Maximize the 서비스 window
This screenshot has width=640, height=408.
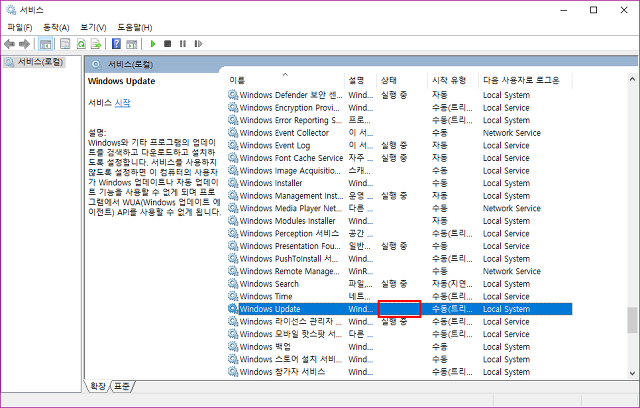594,10
